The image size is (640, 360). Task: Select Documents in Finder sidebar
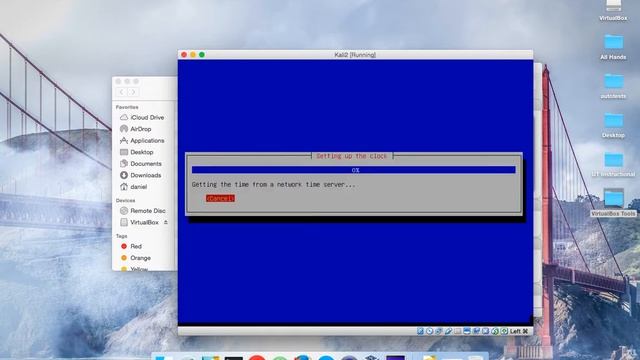pyautogui.click(x=141, y=164)
